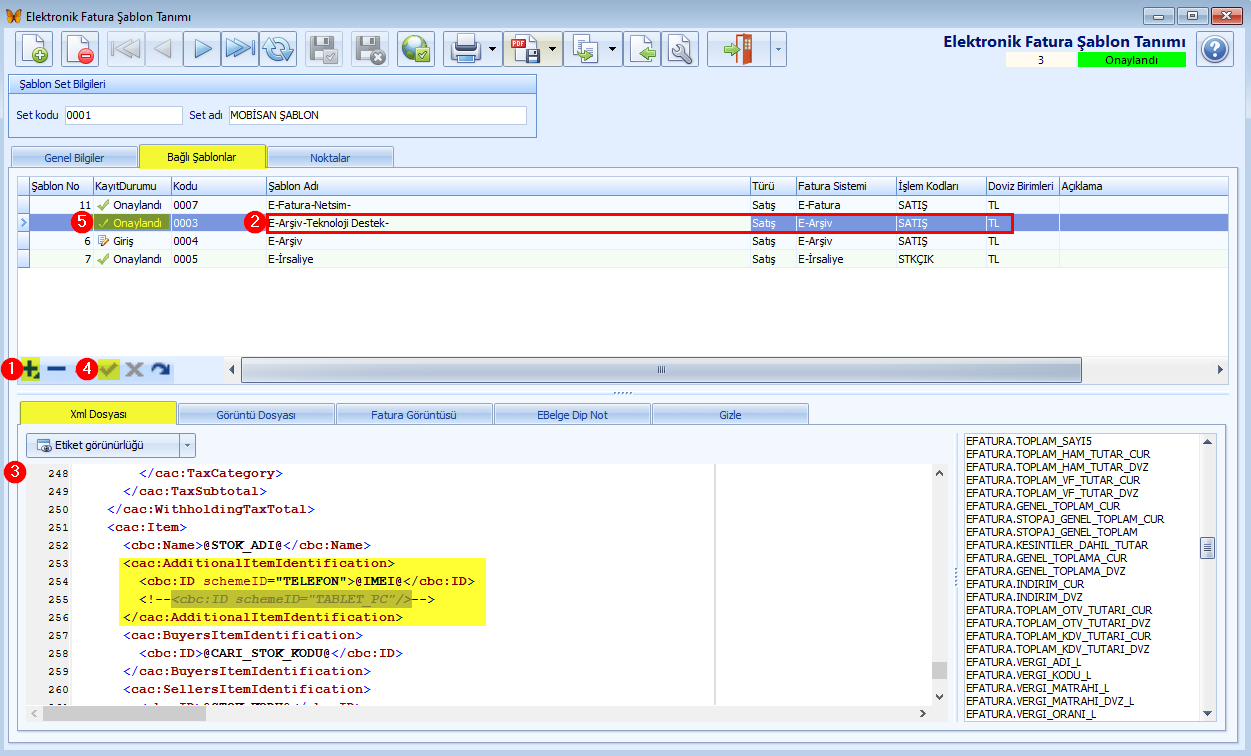Viewport: 1251px width, 756px height.
Task: Click the page import icon with left arrow
Action: click(643, 49)
